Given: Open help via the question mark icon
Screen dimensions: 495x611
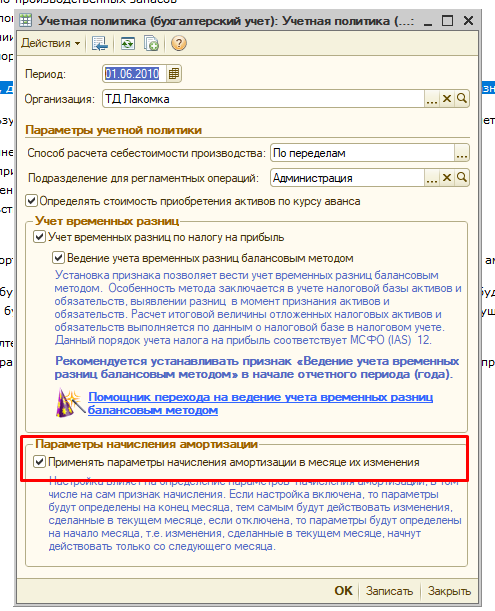Looking at the screenshot, I should pyautogui.click(x=179, y=43).
